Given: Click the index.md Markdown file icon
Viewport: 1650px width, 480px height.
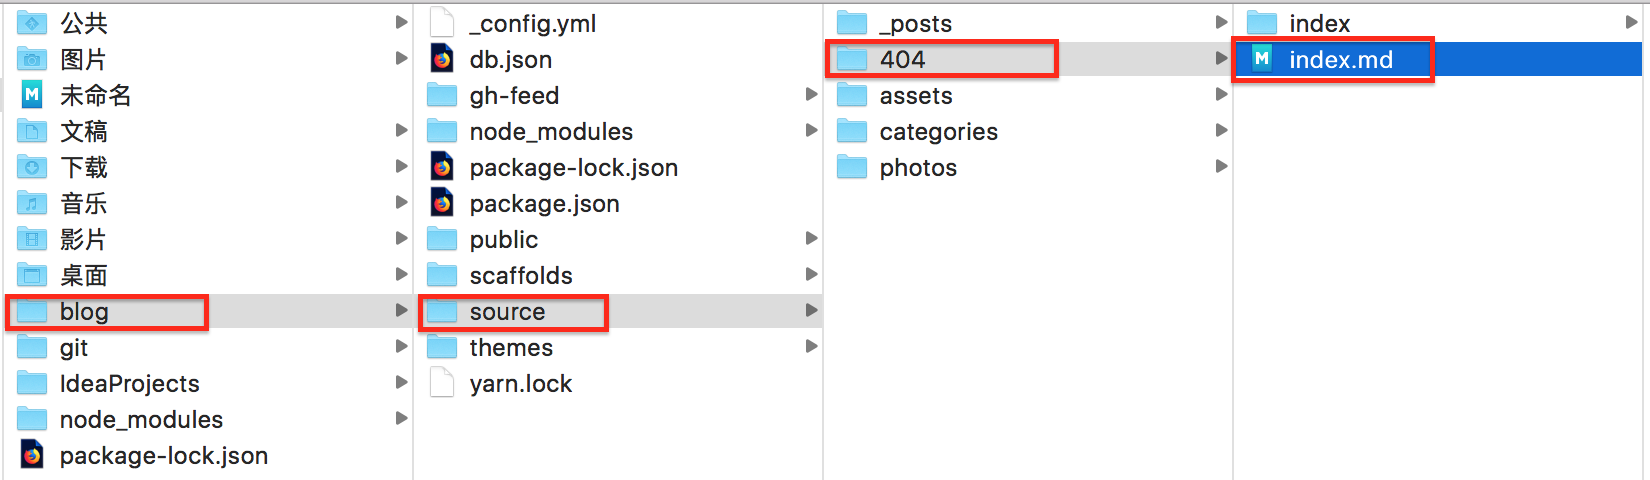Looking at the screenshot, I should [1262, 59].
